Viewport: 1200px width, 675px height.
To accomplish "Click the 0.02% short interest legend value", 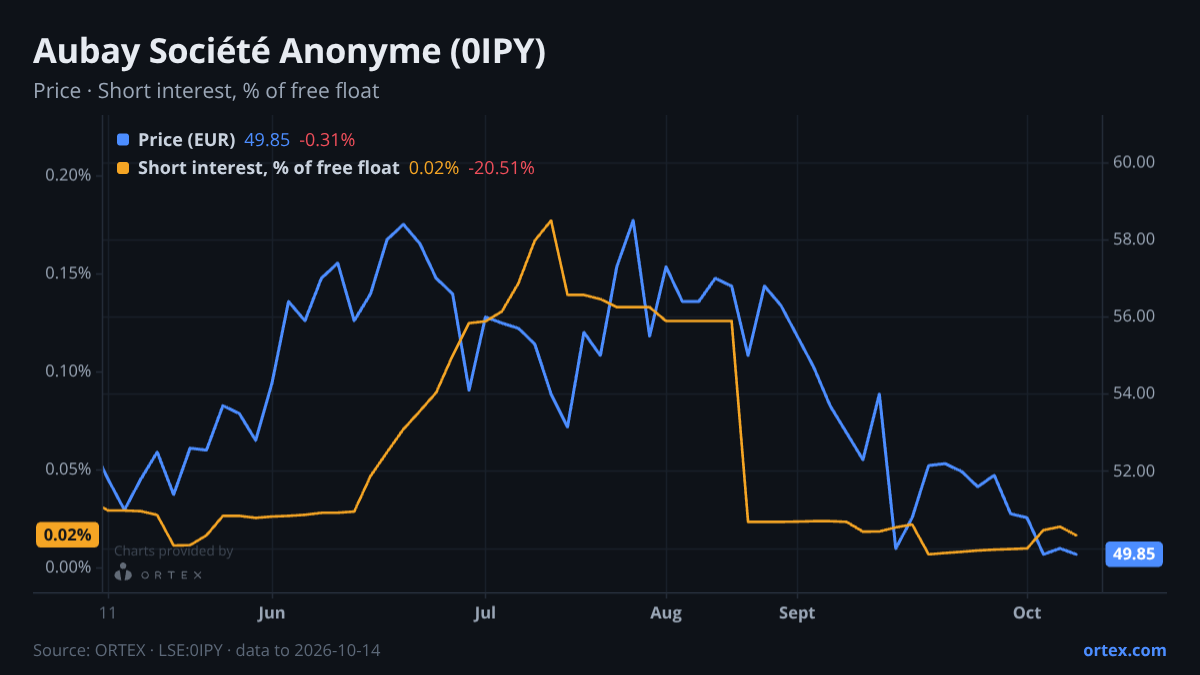I will 434,168.
